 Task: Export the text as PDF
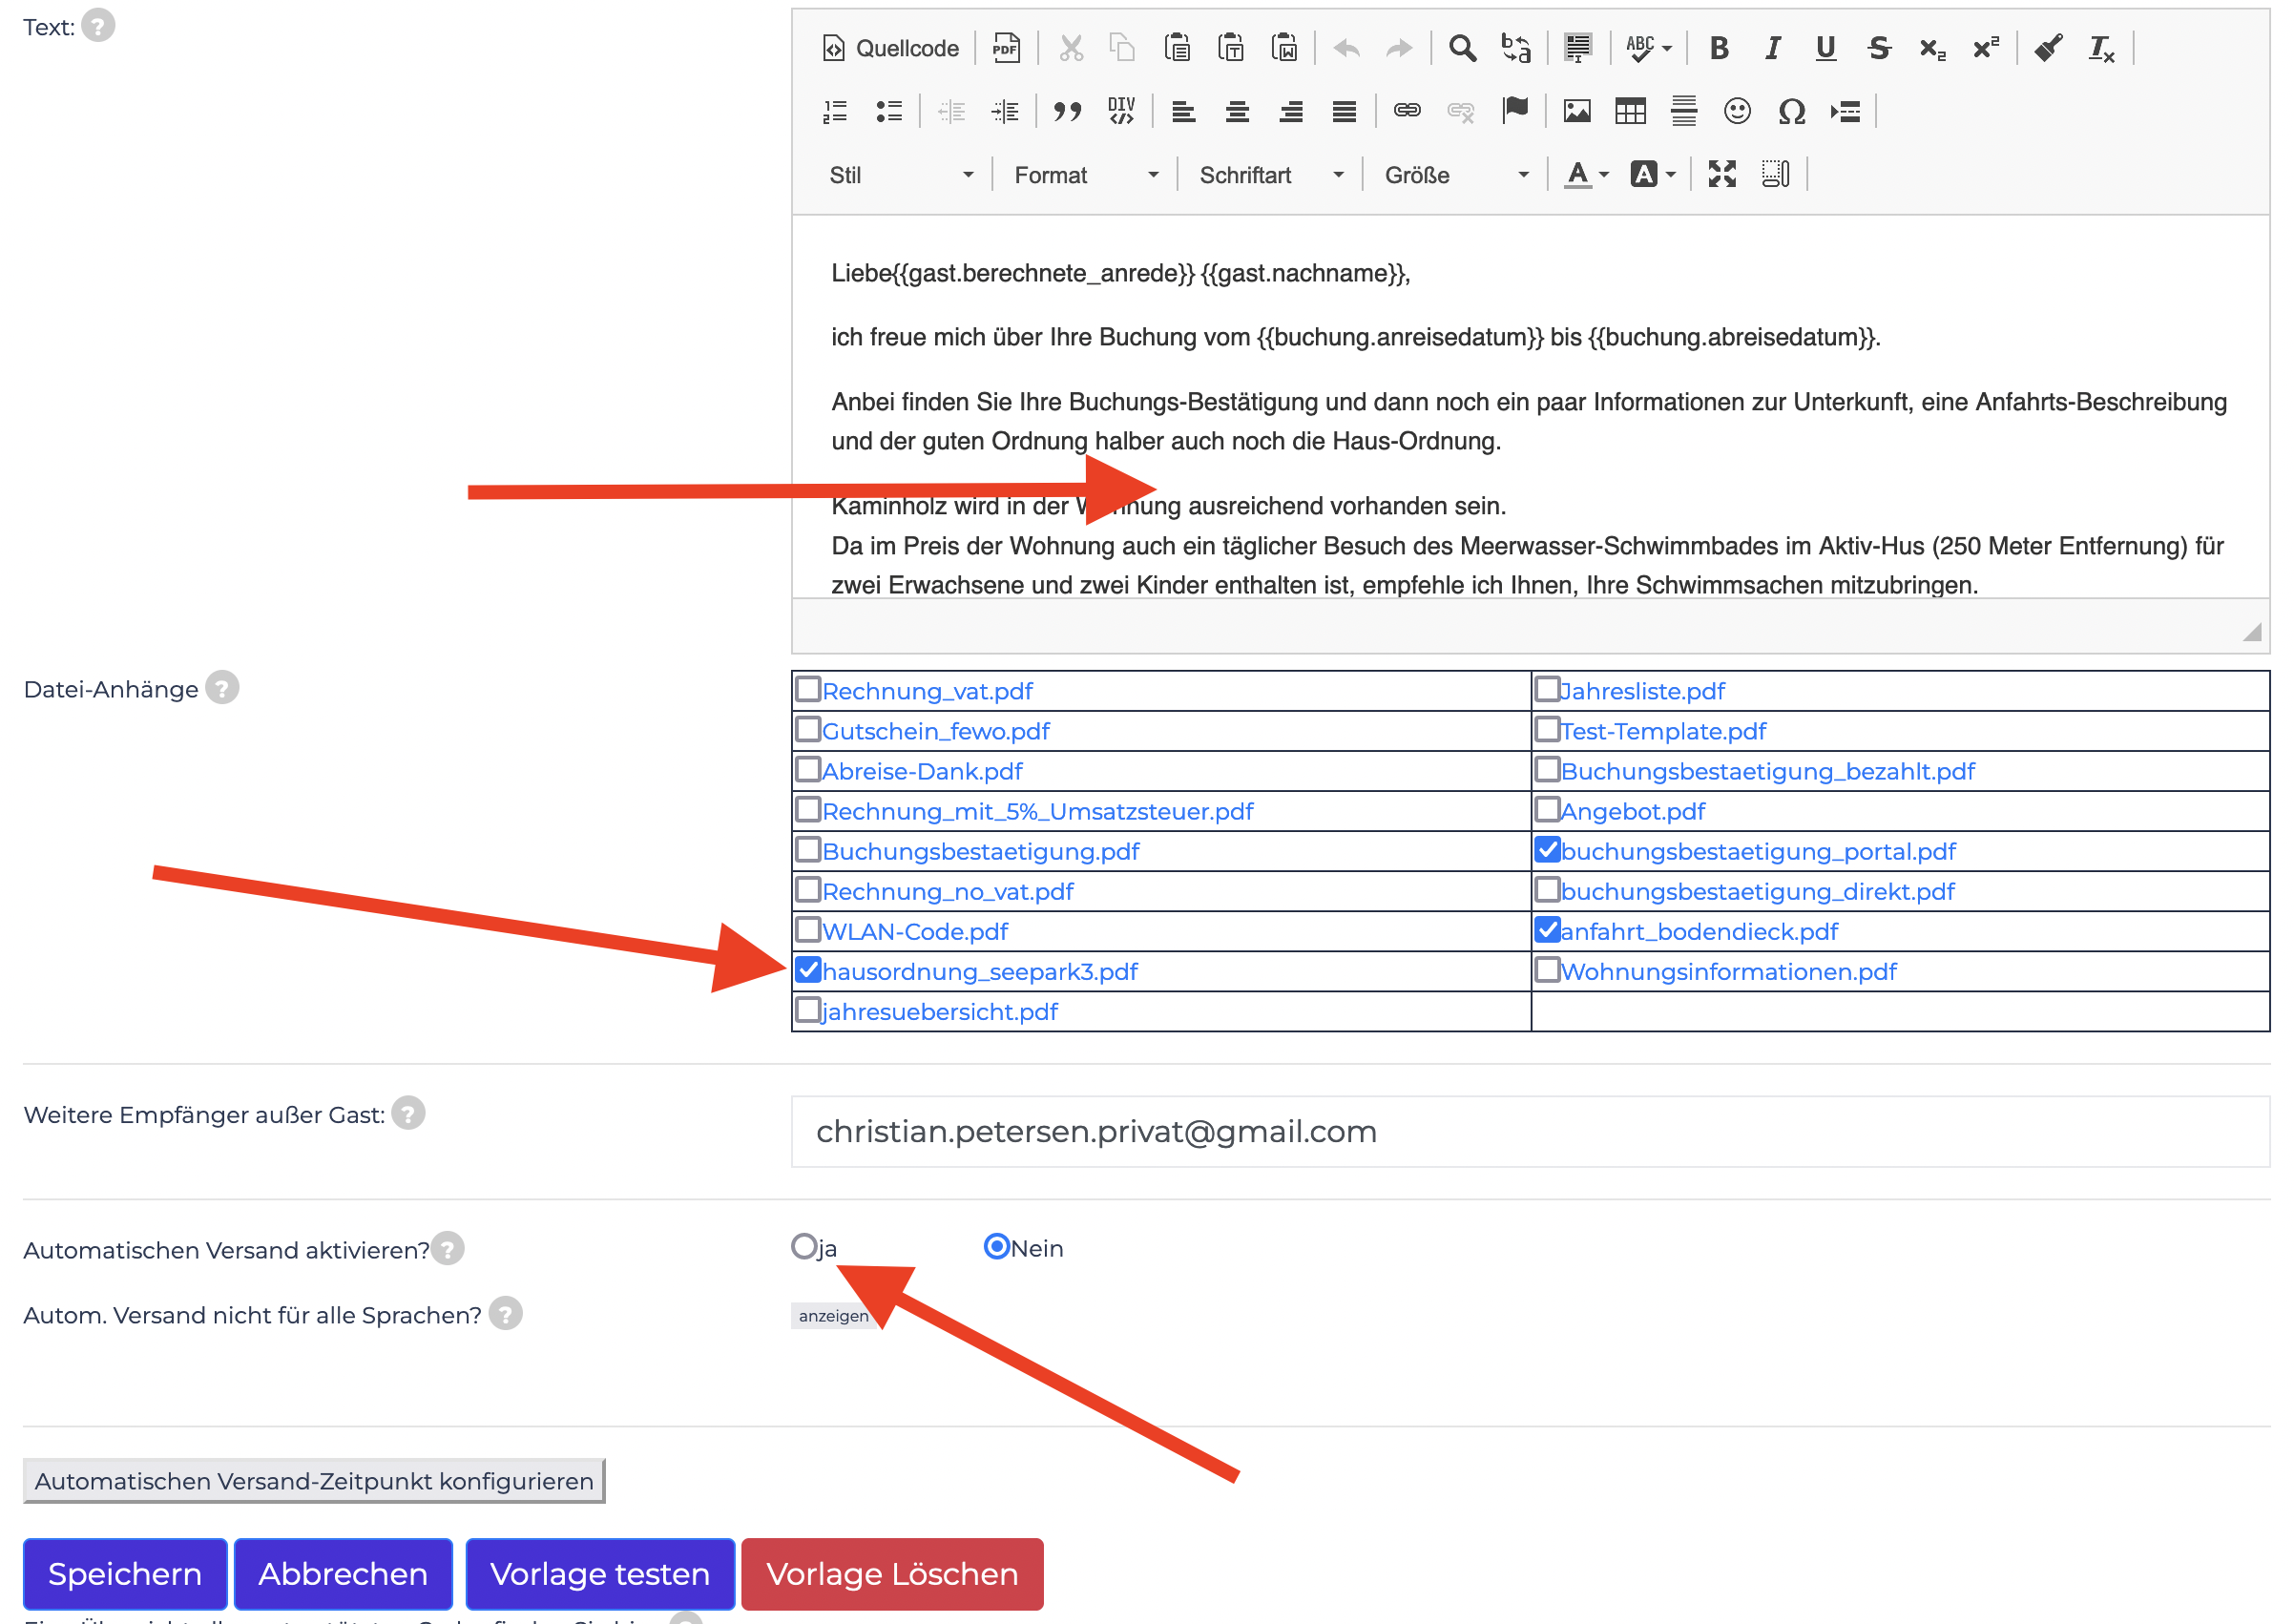point(1006,48)
